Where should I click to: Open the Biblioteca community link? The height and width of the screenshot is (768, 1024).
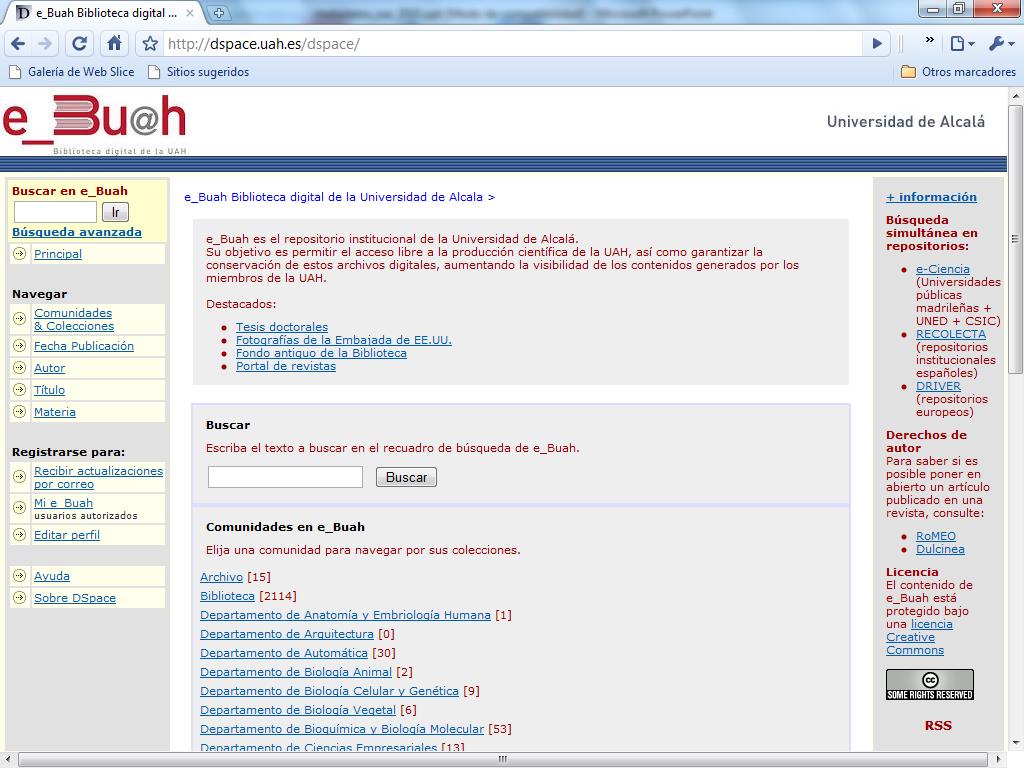coord(227,596)
